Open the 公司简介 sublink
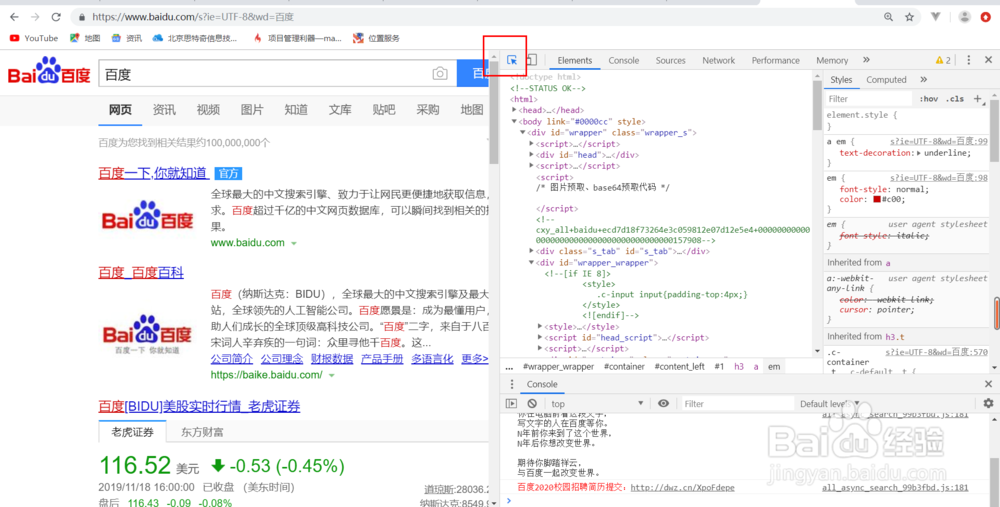This screenshot has height=507, width=1000. click(232, 359)
